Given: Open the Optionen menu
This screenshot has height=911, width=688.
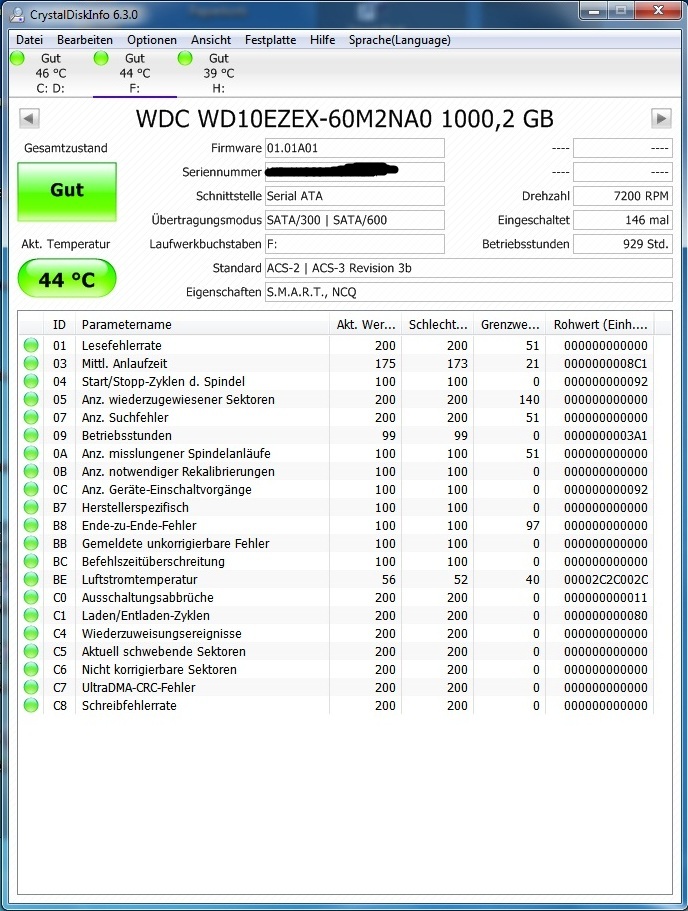Looking at the screenshot, I should click(x=152, y=40).
